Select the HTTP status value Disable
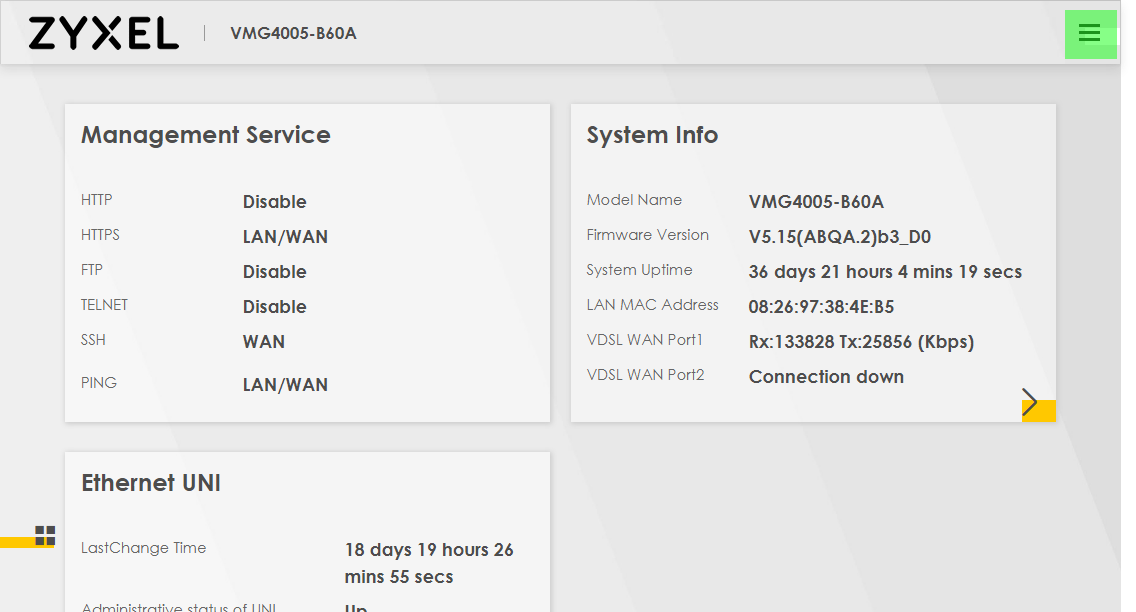The height and width of the screenshot is (612, 1136). (x=275, y=202)
